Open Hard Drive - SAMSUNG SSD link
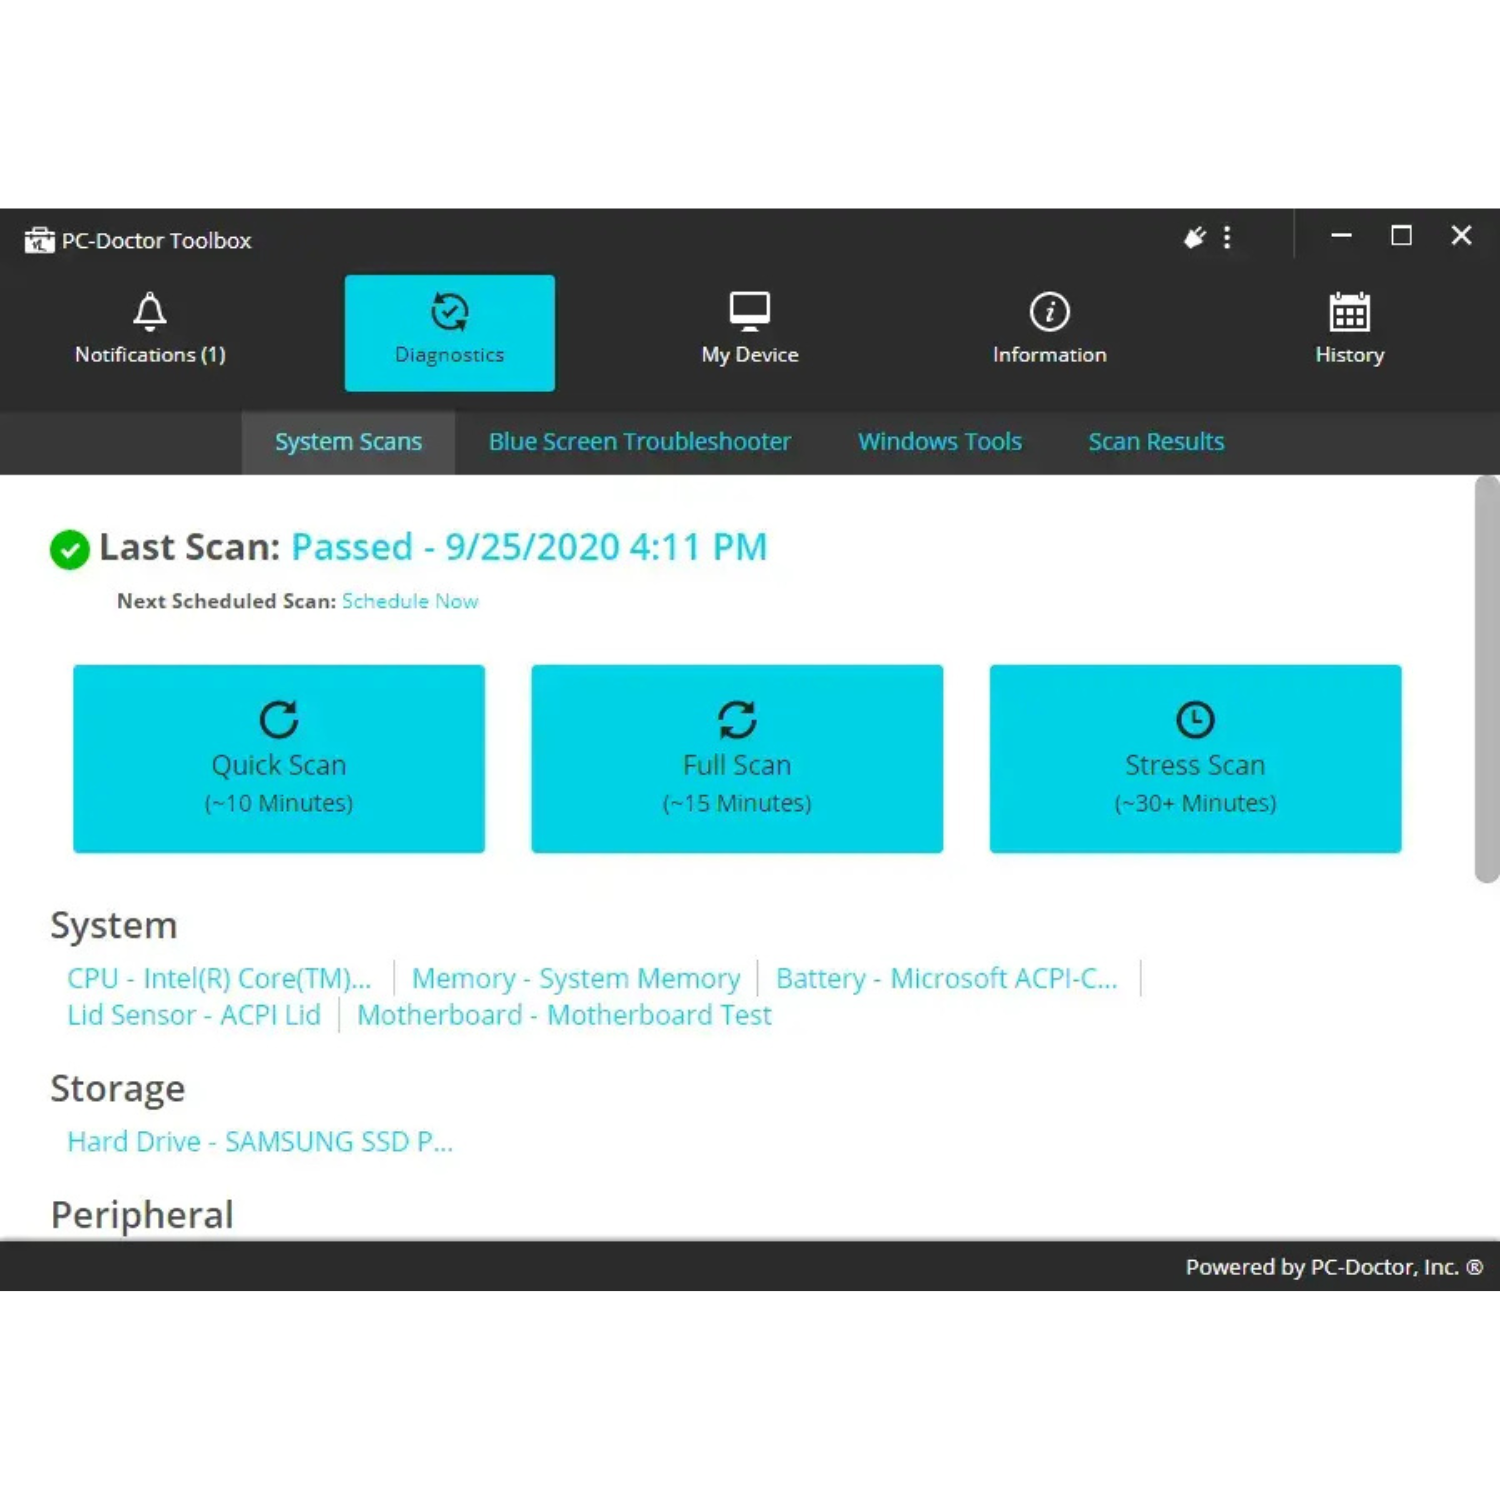 [260, 1142]
